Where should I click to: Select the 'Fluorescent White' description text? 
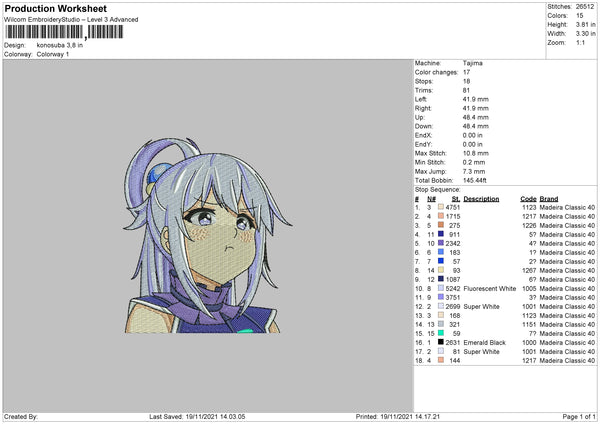pyautogui.click(x=489, y=289)
